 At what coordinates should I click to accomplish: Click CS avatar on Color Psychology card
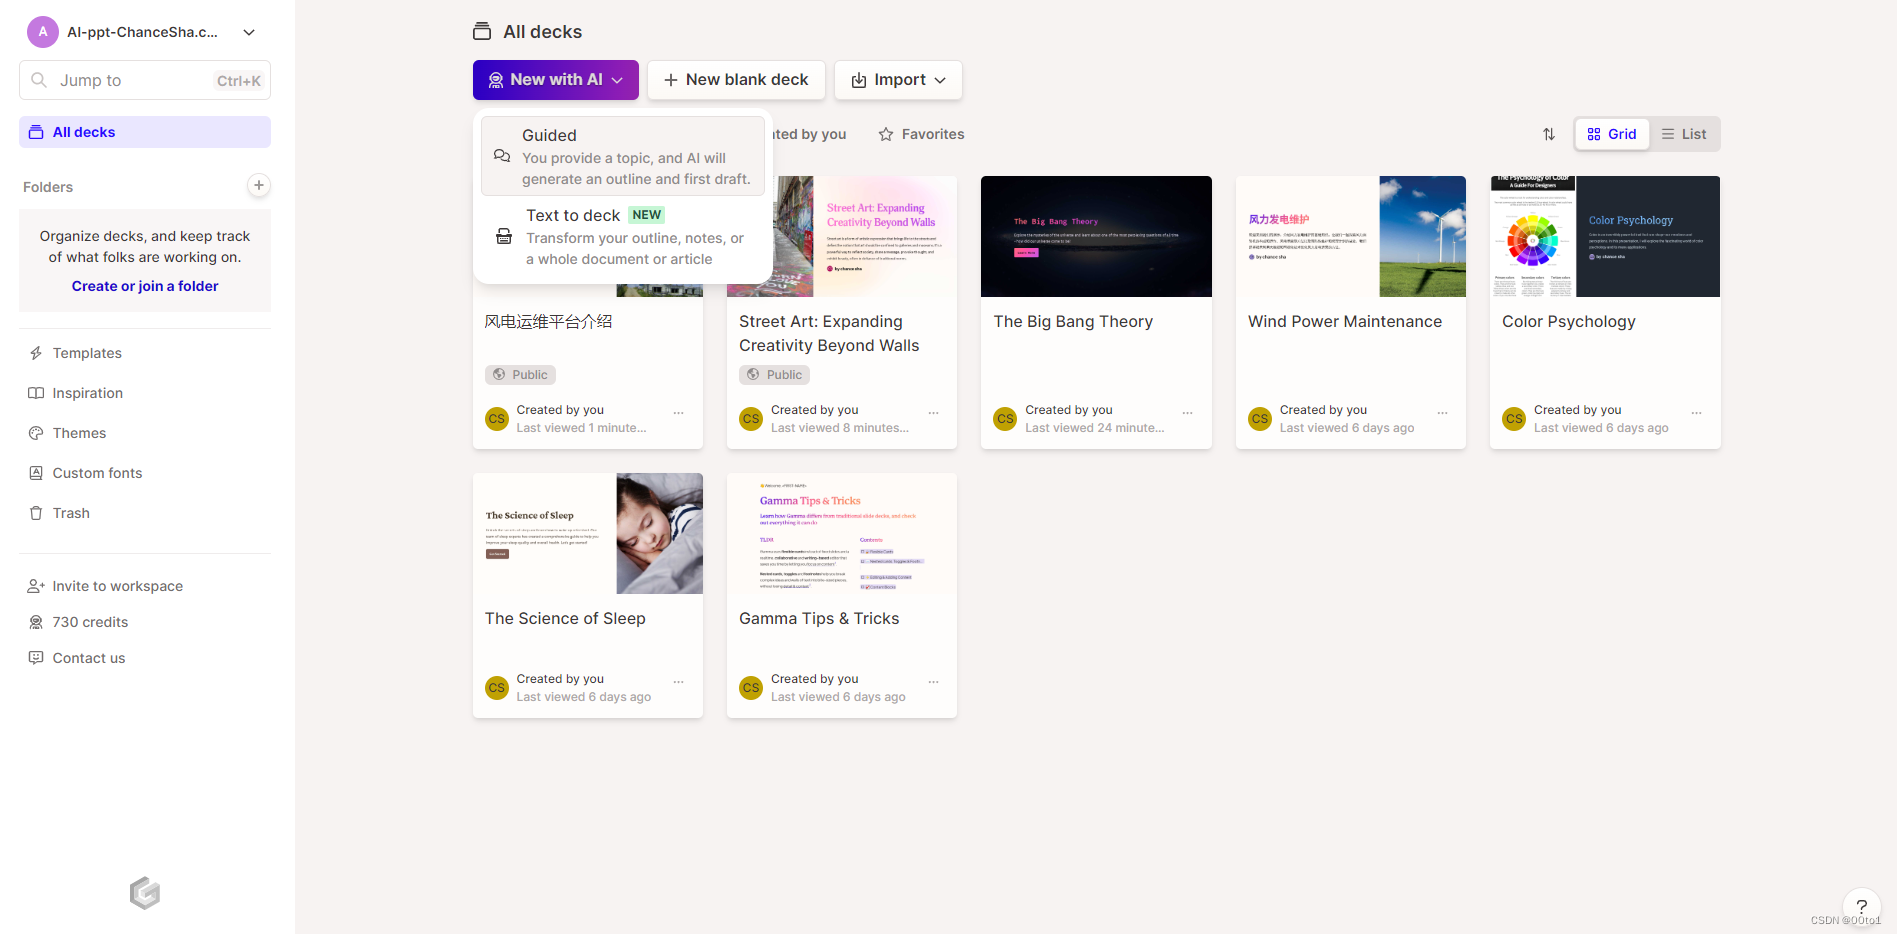tap(1514, 419)
